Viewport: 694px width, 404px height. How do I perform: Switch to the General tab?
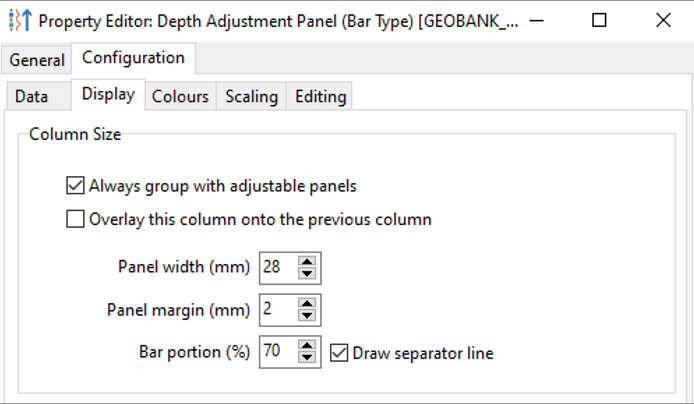37,60
